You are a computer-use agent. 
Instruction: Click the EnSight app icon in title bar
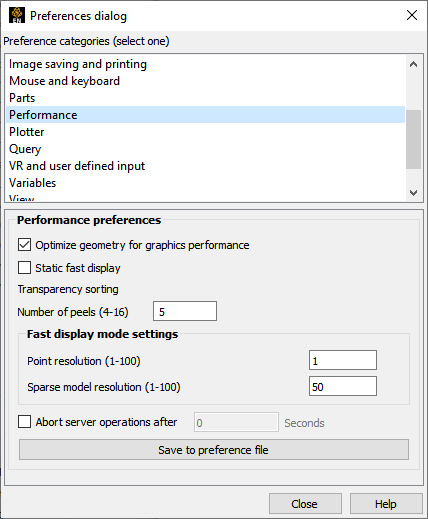click(x=17, y=15)
